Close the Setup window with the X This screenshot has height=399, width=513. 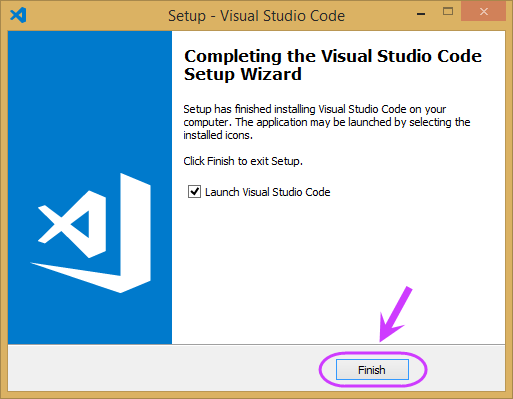pos(483,12)
